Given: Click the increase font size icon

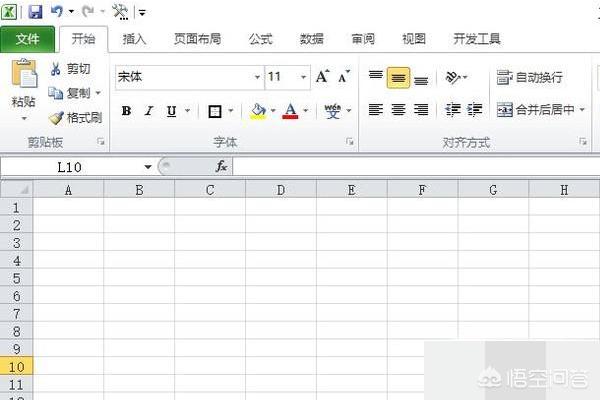Looking at the screenshot, I should (322, 77).
